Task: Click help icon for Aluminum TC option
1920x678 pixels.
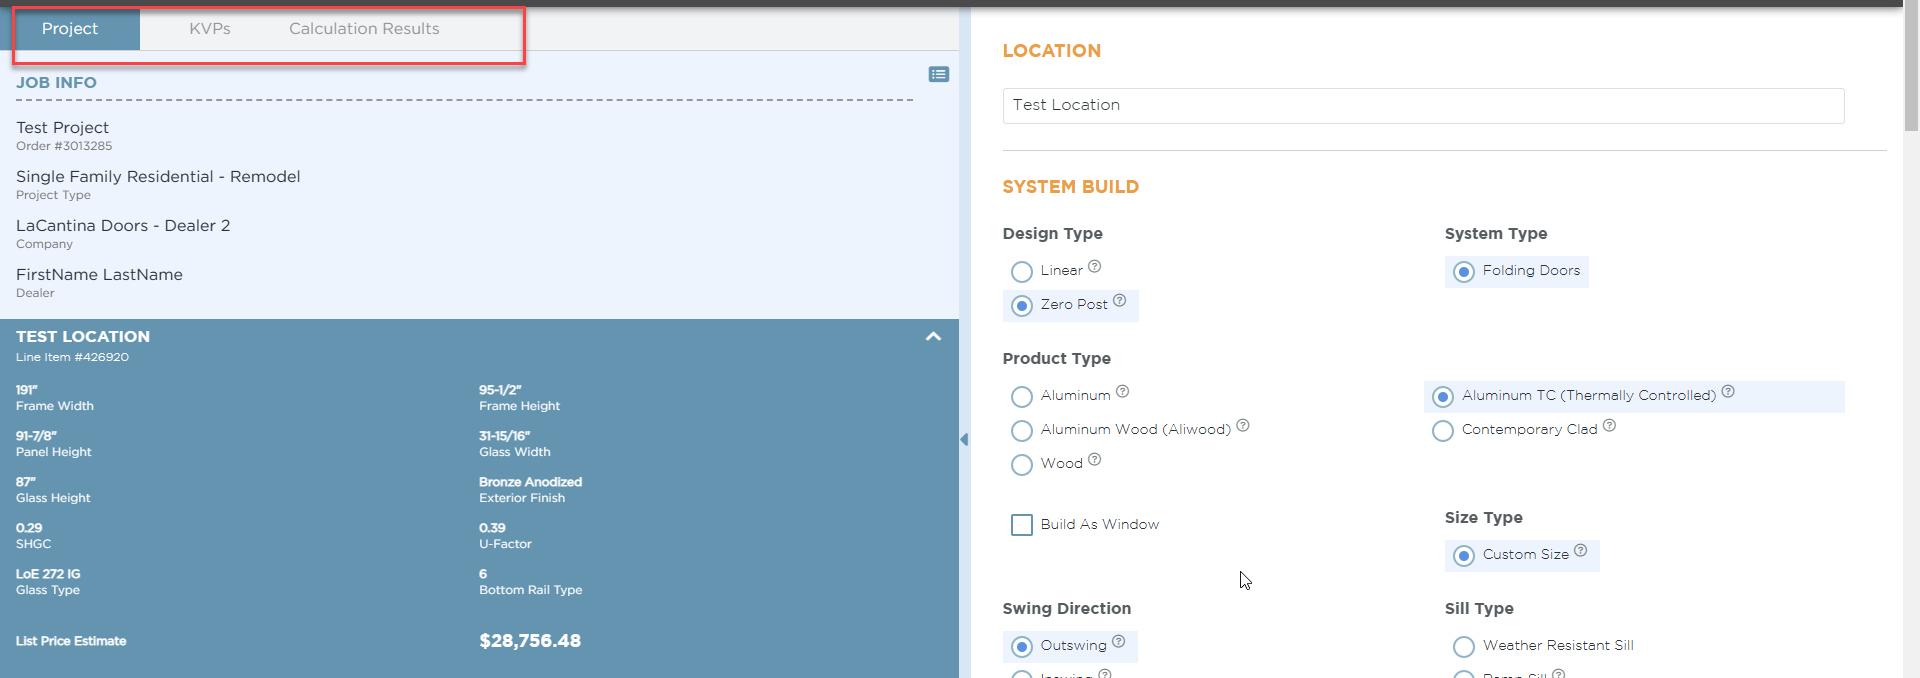Action: coord(1728,391)
